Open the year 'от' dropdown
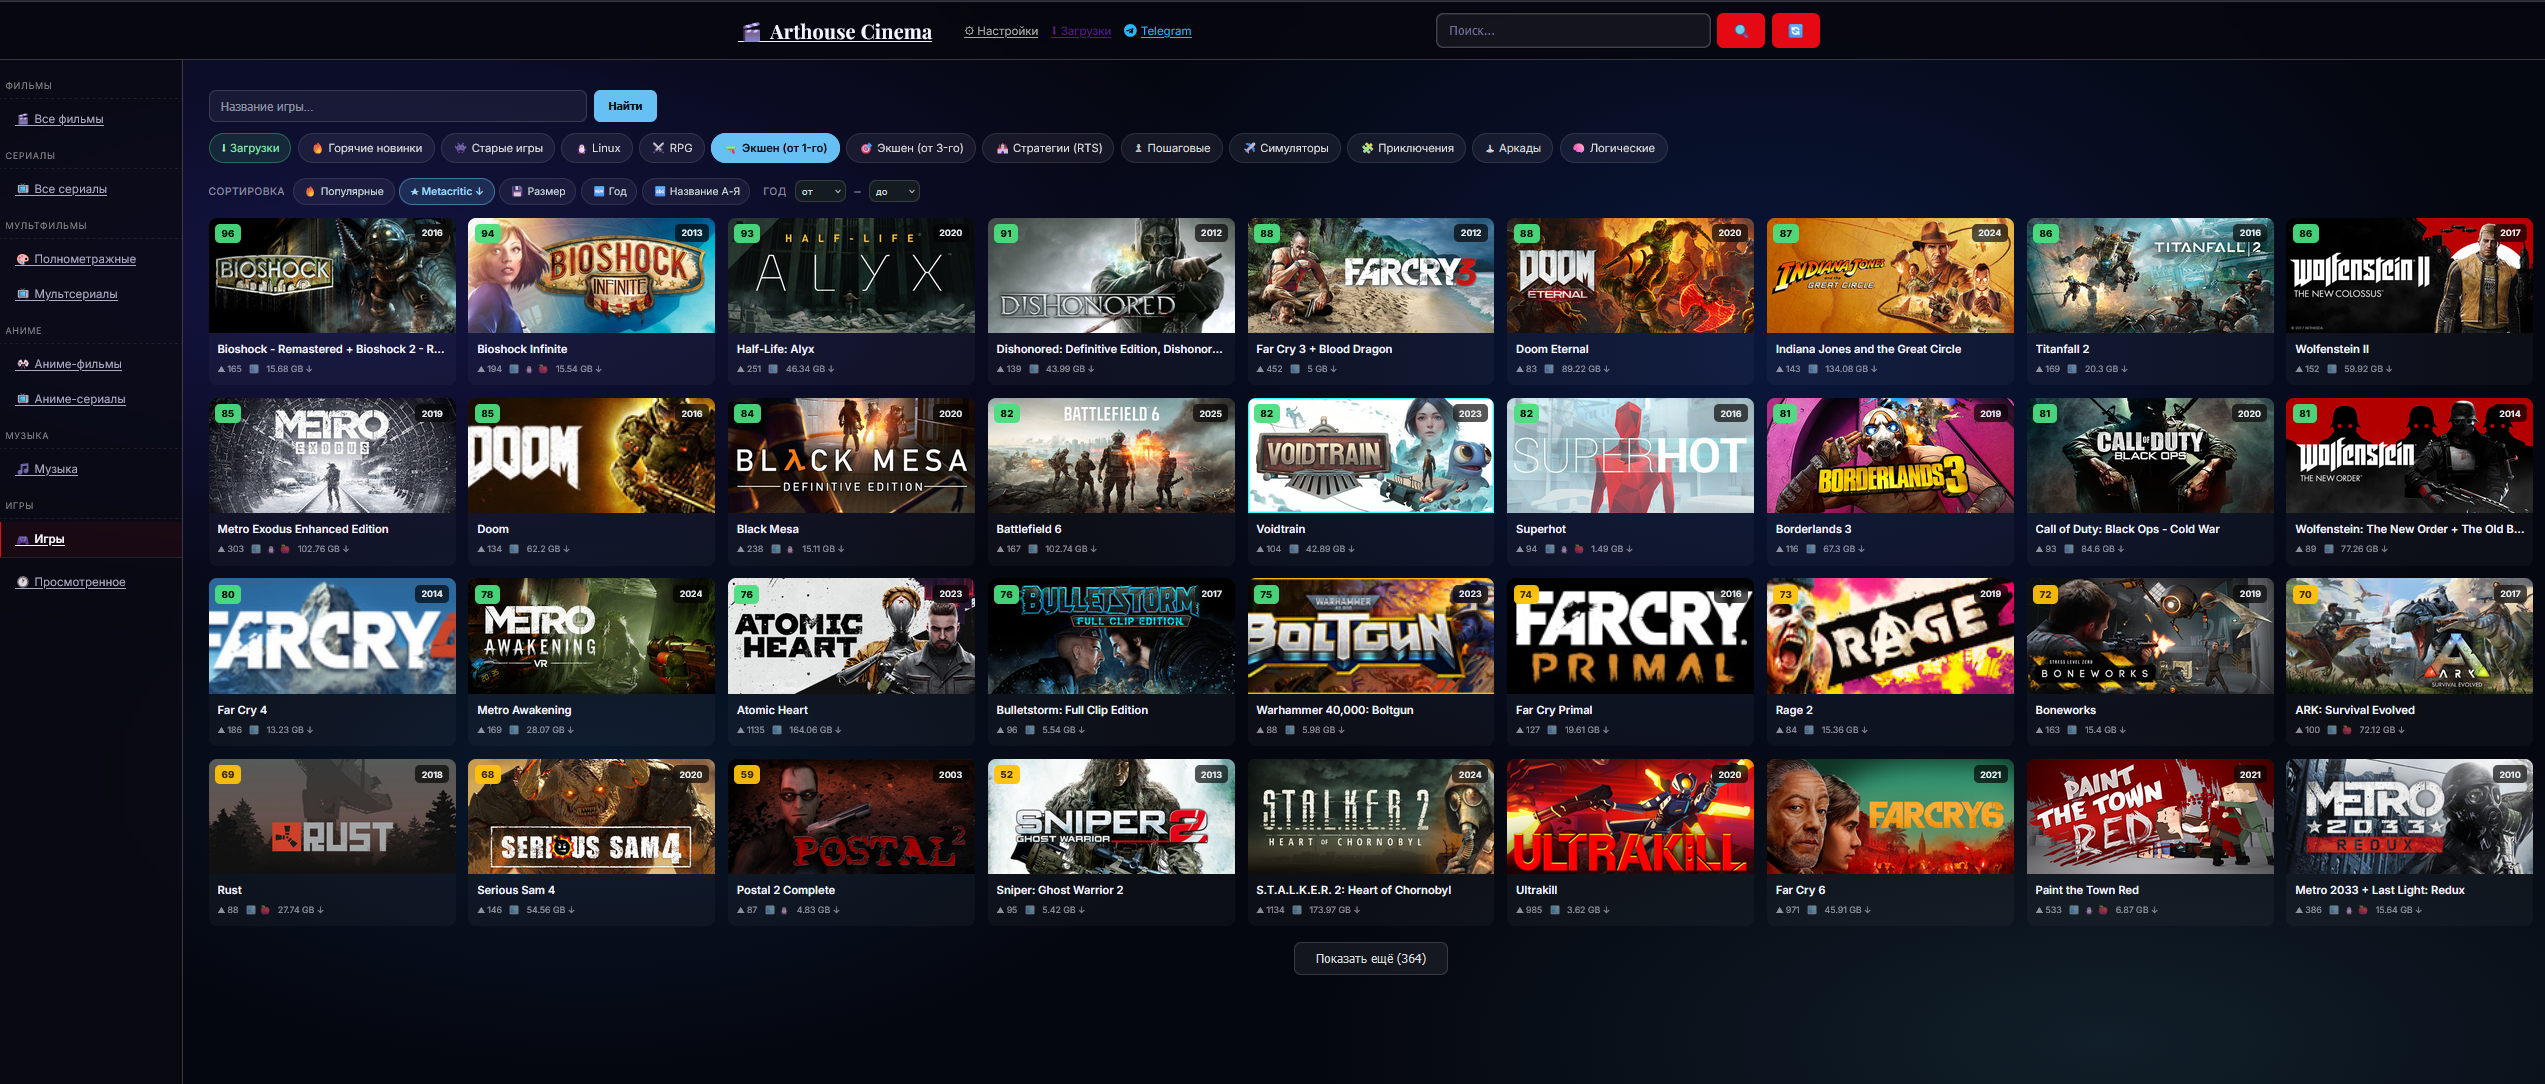Viewport: 2545px width, 1084px height. 820,192
